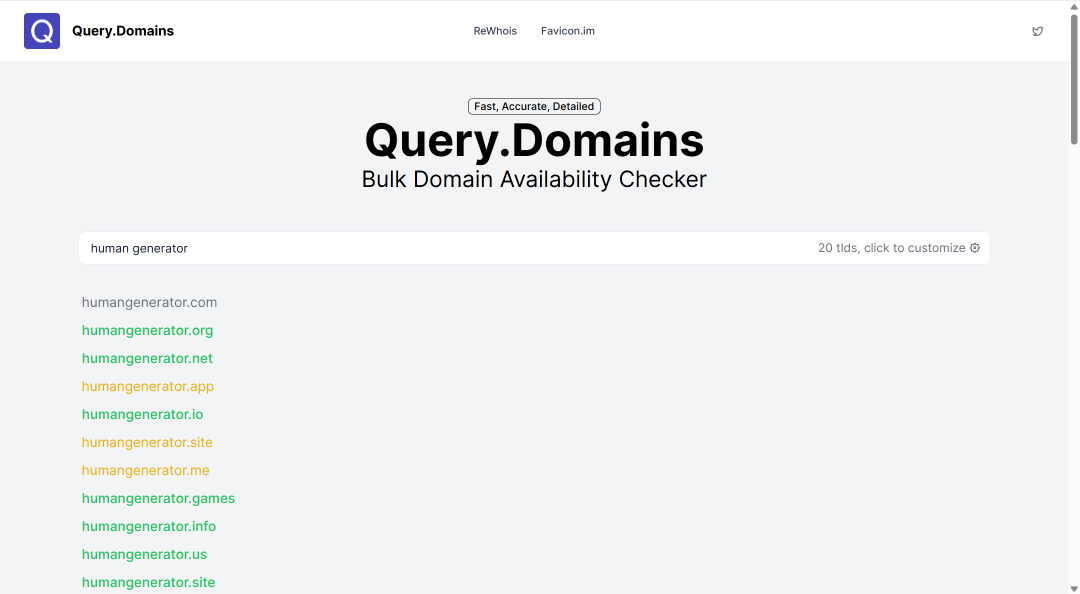The image size is (1080, 594).
Task: Select humangenerator.us result
Action: pyautogui.click(x=144, y=555)
